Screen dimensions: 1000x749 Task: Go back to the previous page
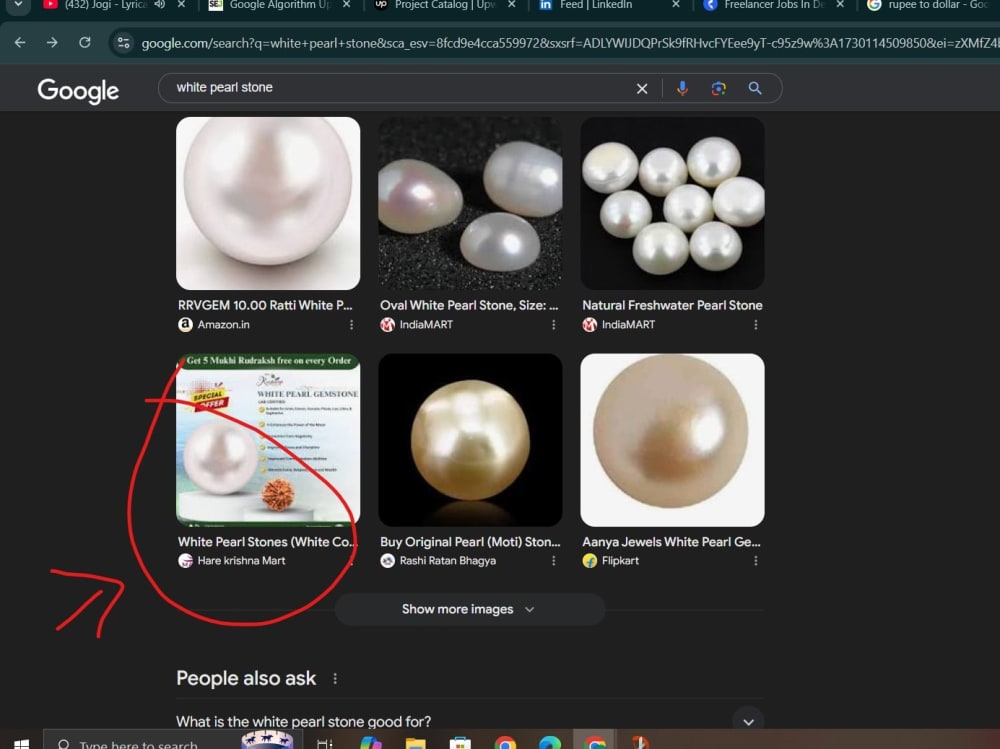[20, 43]
